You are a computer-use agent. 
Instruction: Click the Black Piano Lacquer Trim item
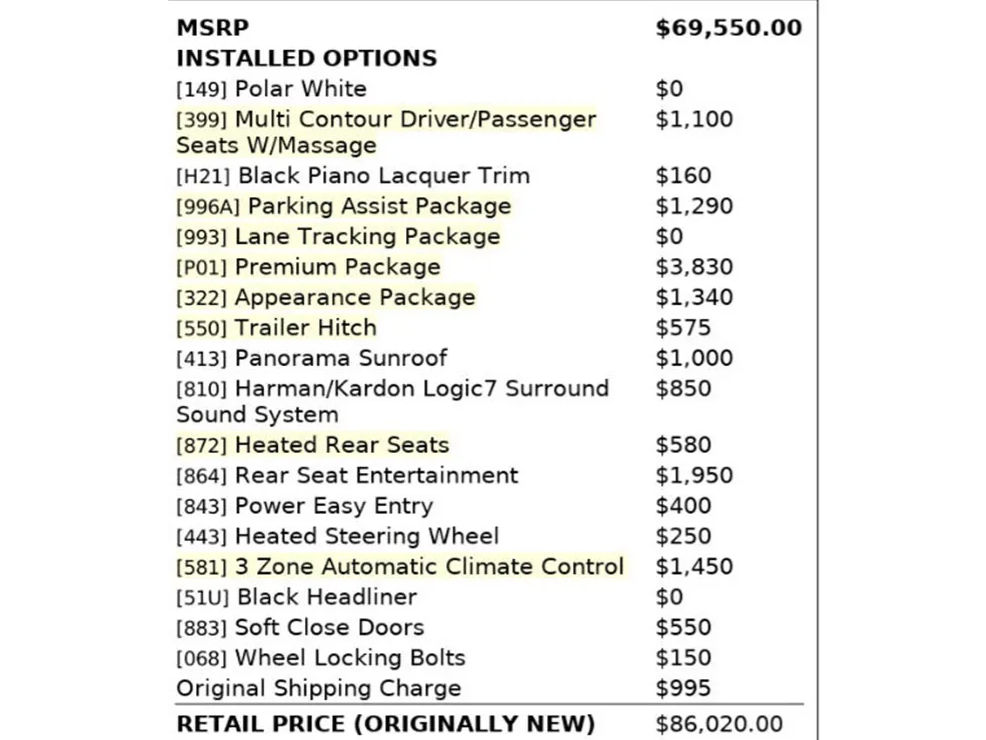[x=353, y=175]
